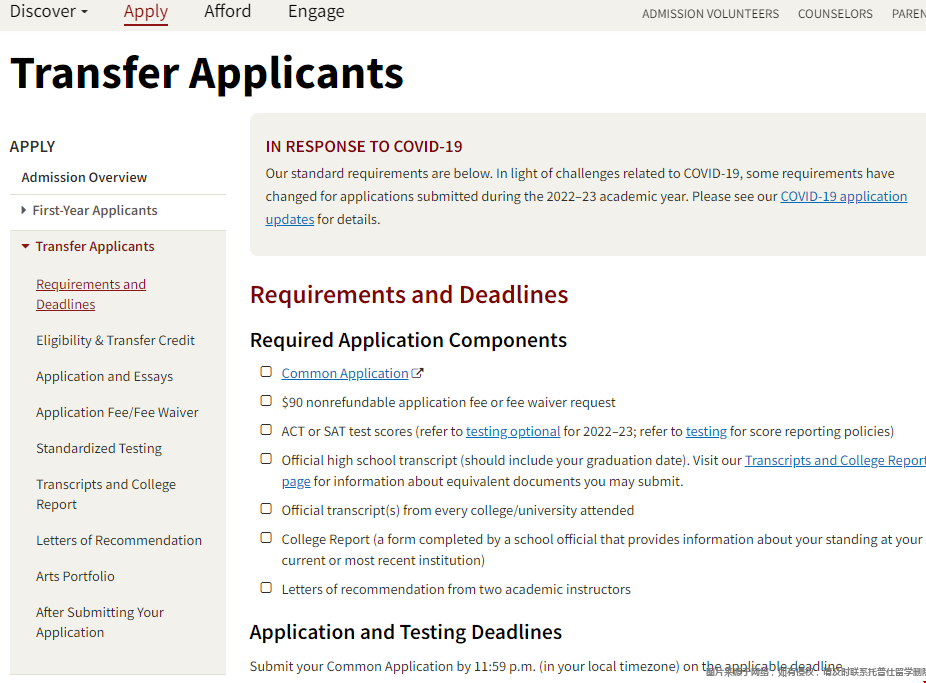Screen dimensions: 926x683
Task: Follow the testing optional link
Action: 512,432
